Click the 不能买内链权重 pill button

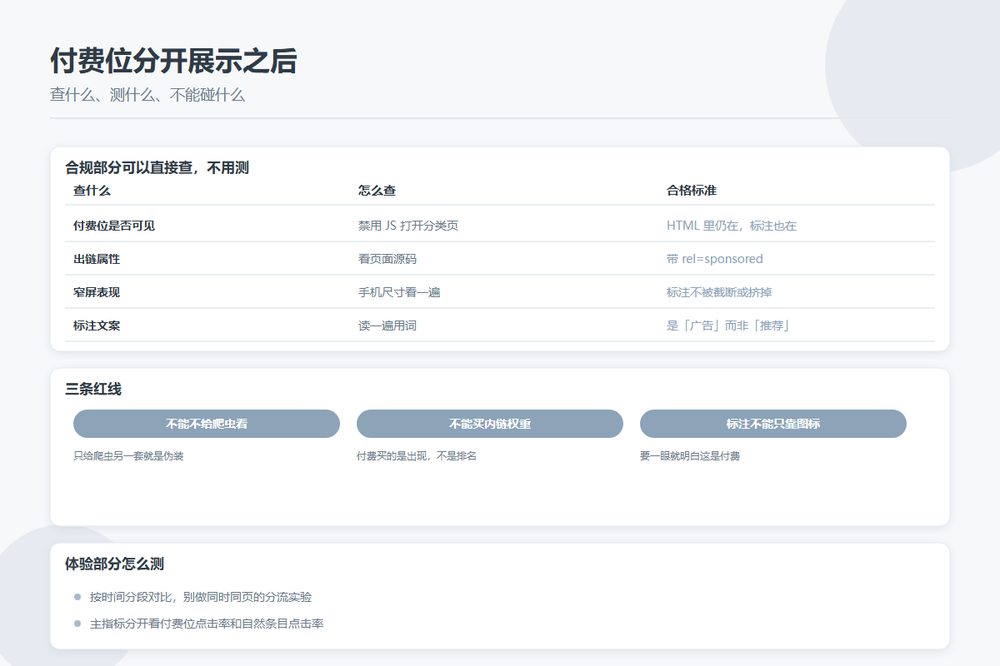490,424
